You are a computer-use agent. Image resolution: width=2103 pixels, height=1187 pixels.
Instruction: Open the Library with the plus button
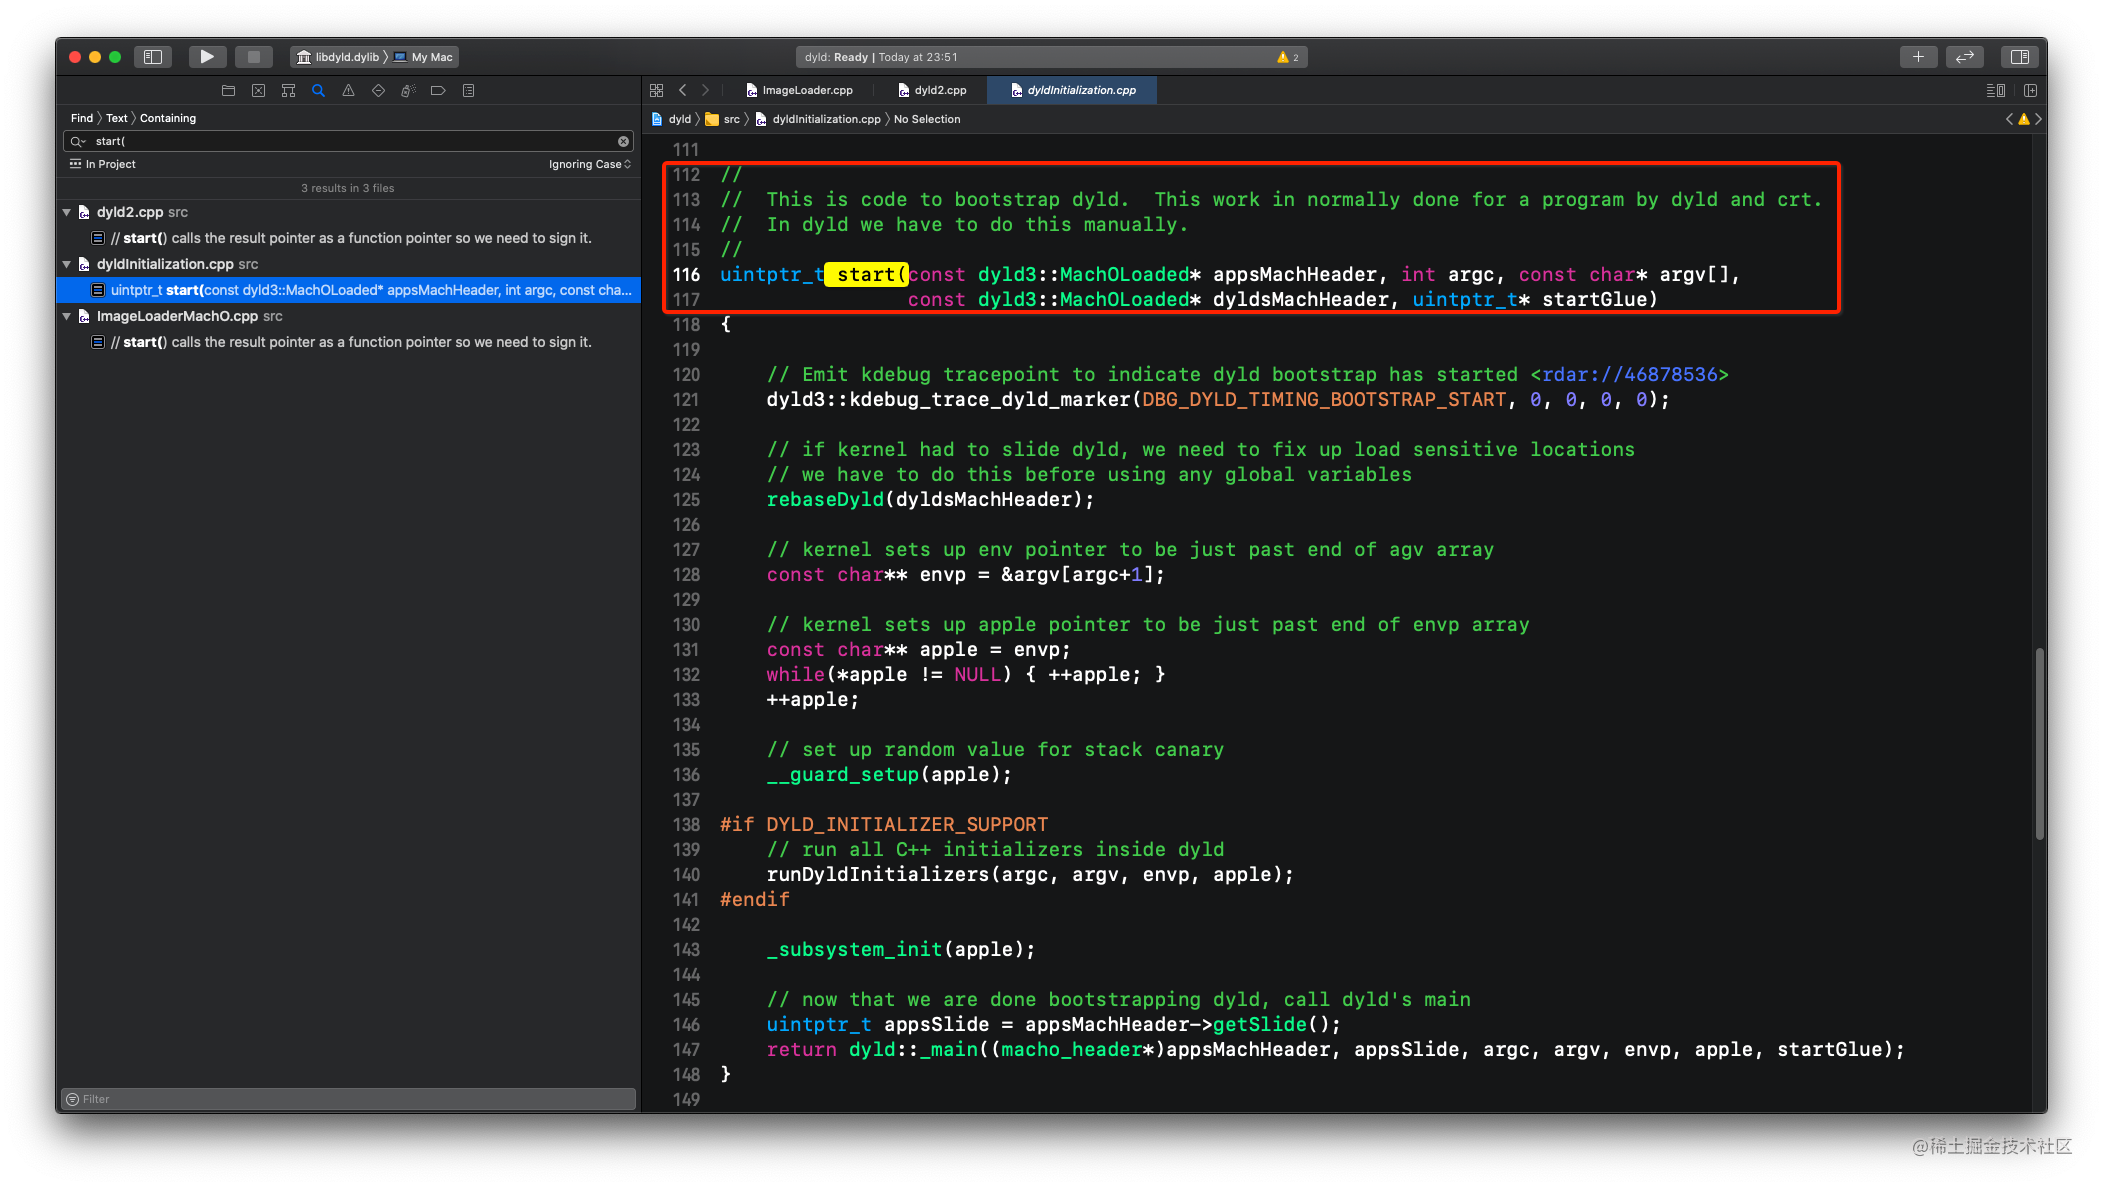coord(1918,57)
